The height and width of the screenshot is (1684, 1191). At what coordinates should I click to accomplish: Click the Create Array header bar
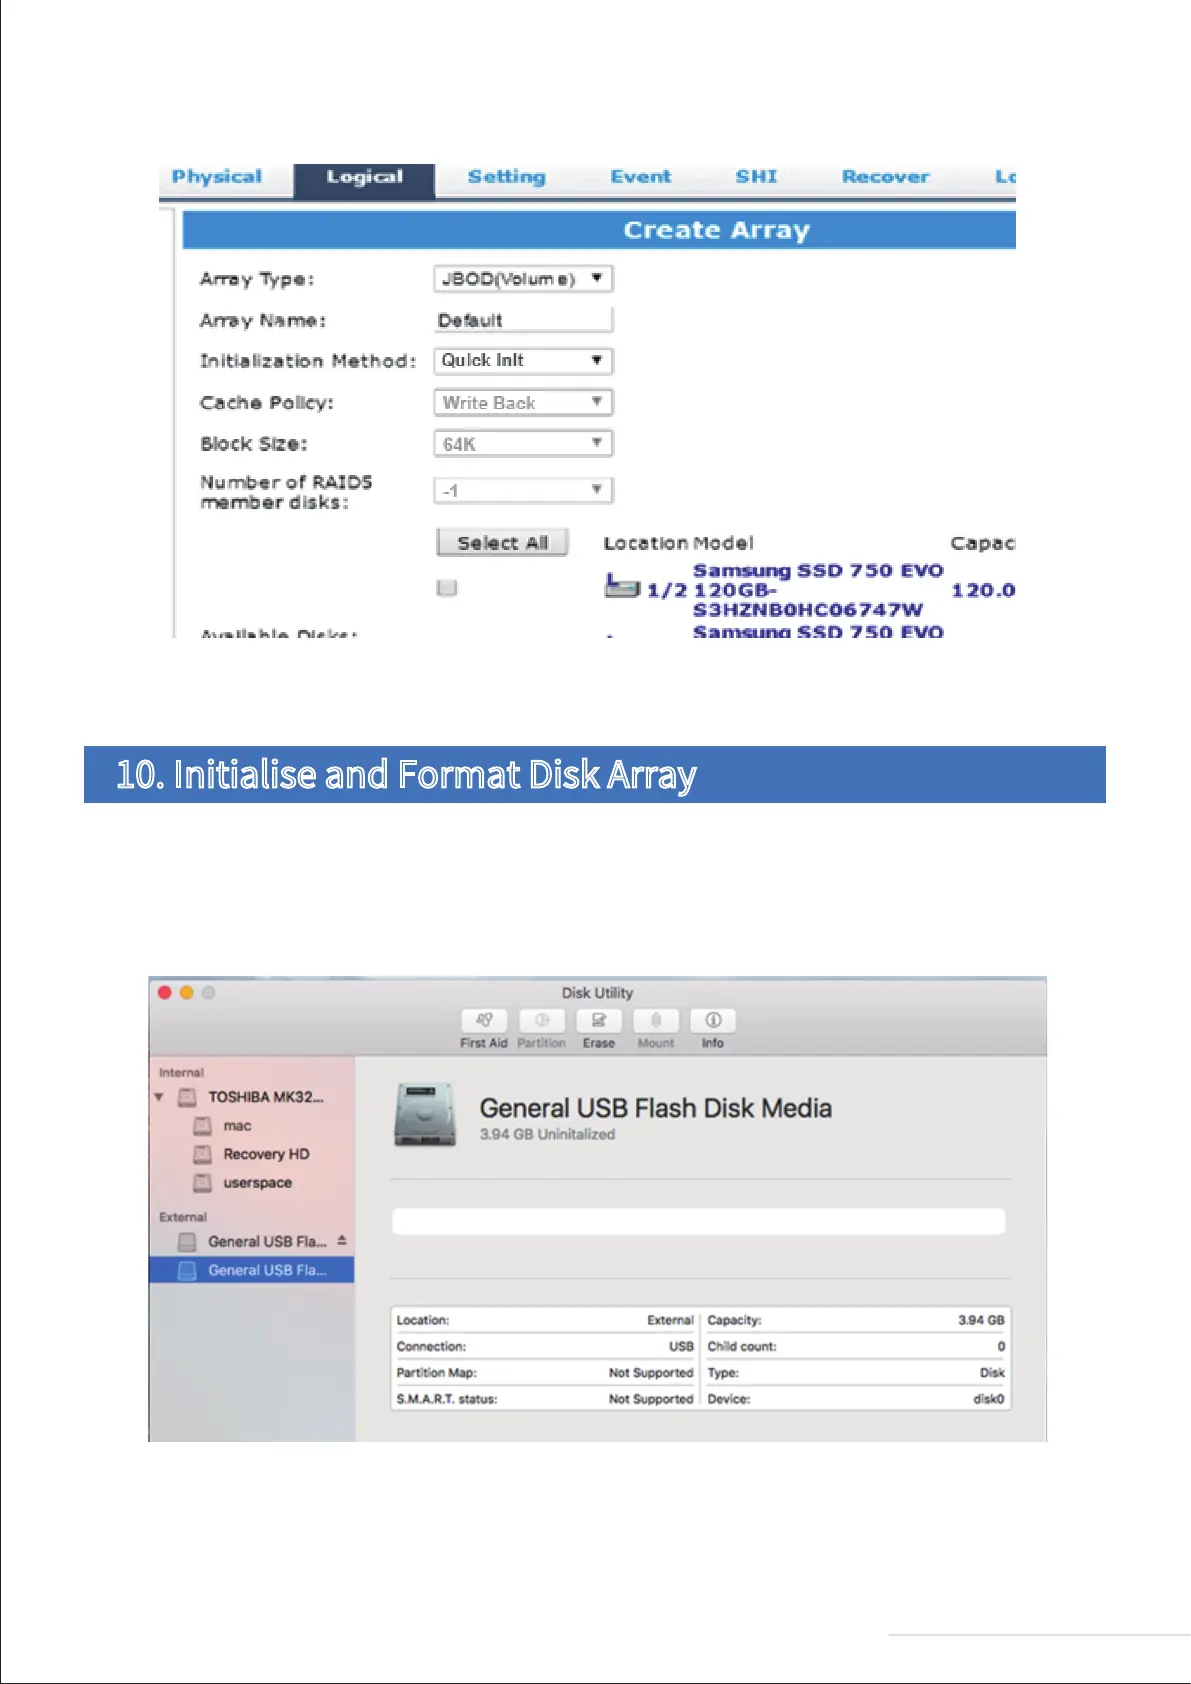[x=599, y=230]
